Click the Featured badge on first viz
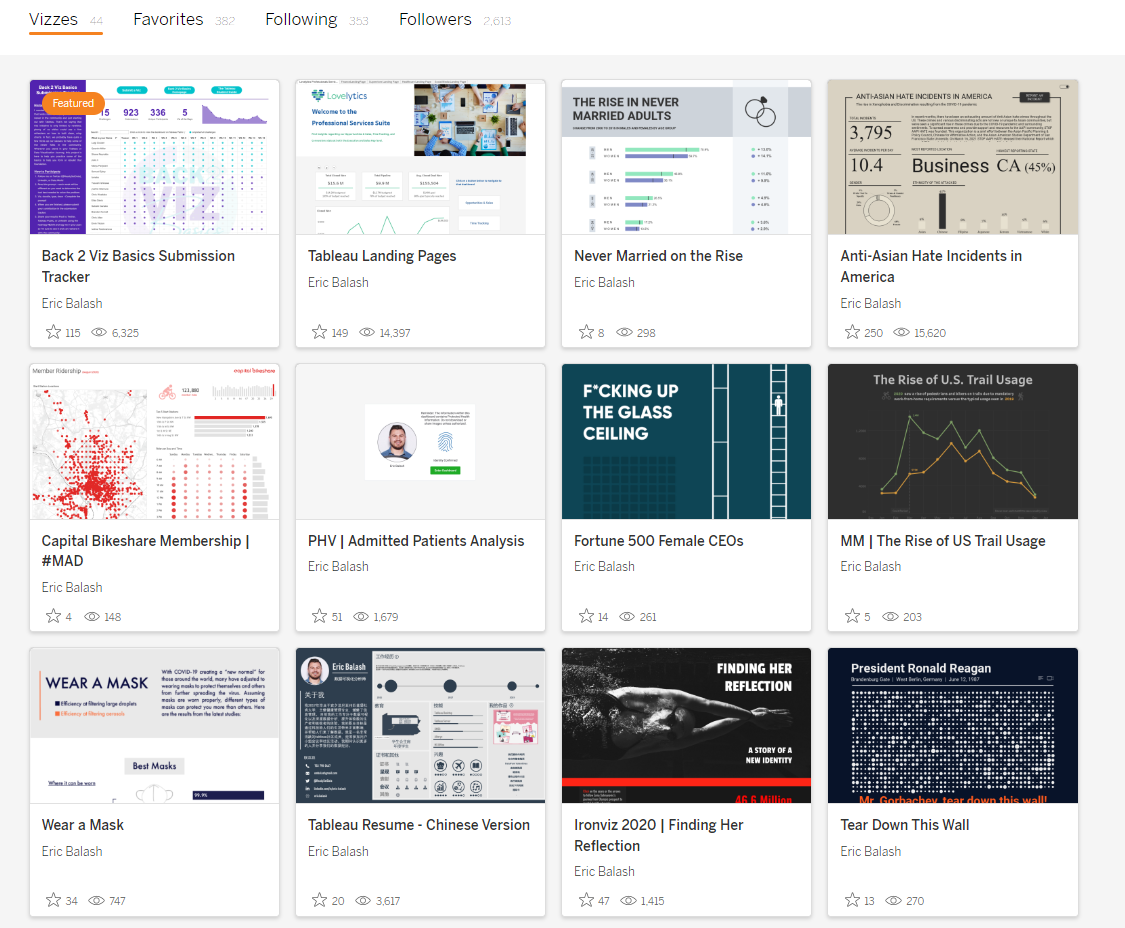The image size is (1125, 928). [x=73, y=103]
